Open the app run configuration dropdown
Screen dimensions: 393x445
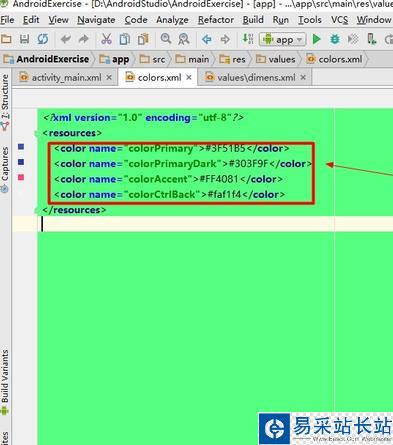point(282,40)
